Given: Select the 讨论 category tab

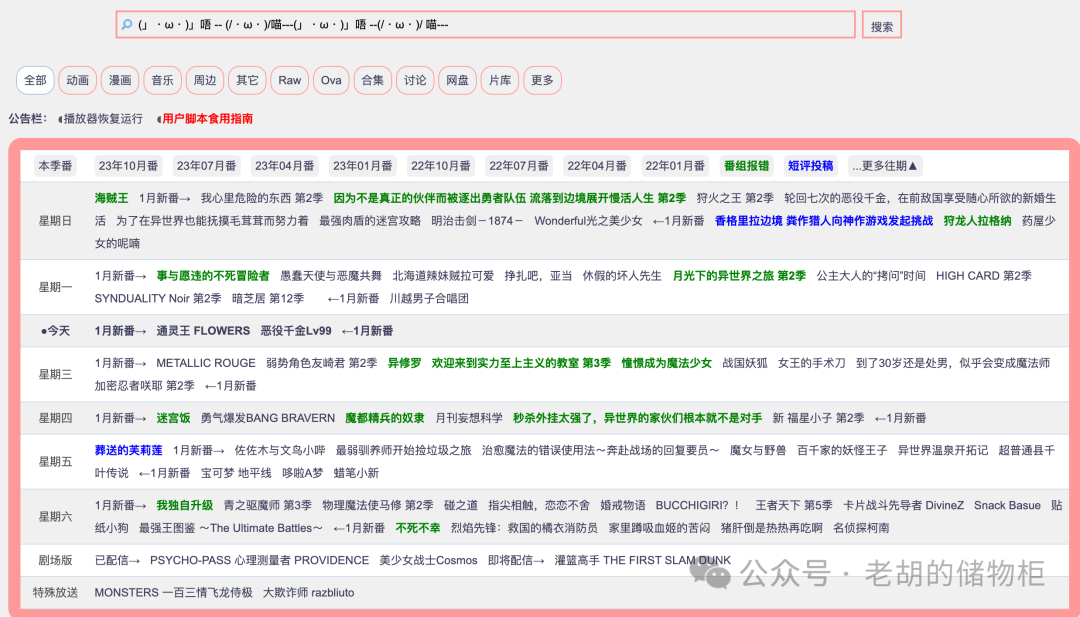Looking at the screenshot, I should point(415,81).
